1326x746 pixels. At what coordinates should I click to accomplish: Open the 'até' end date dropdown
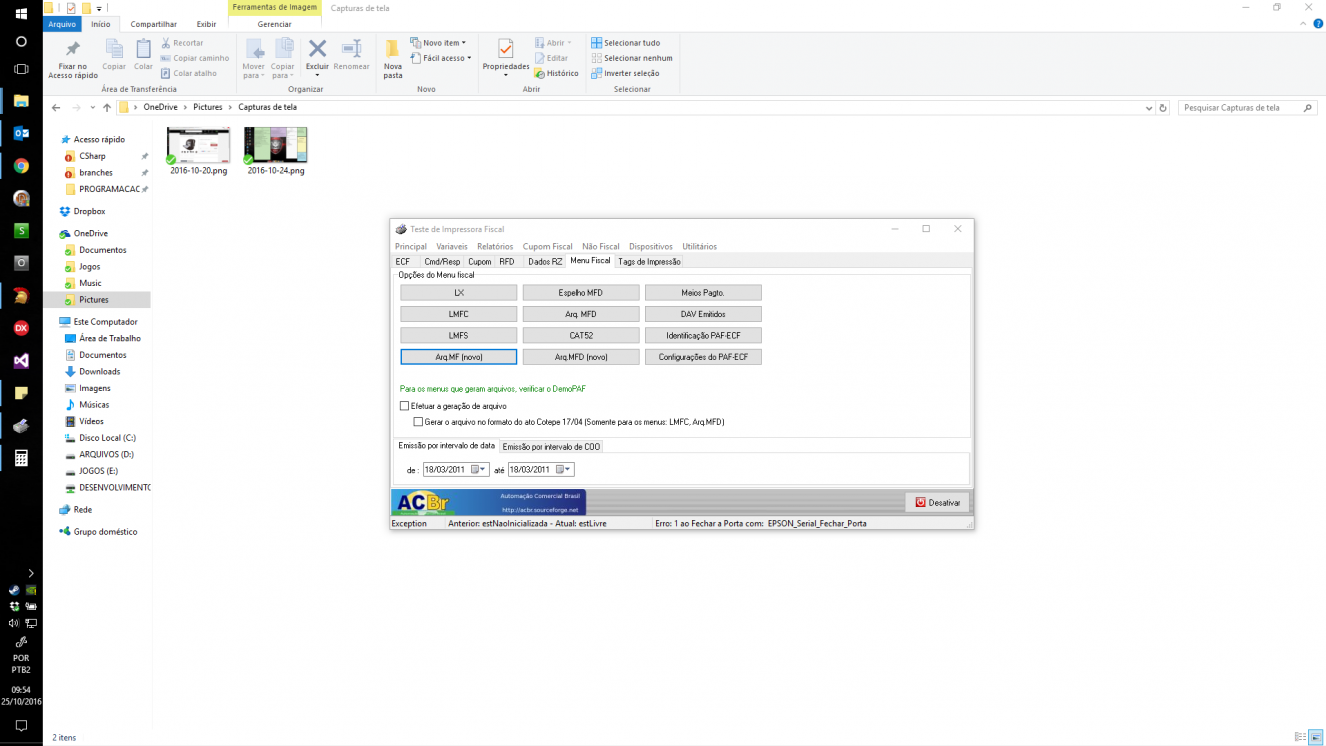pos(567,469)
